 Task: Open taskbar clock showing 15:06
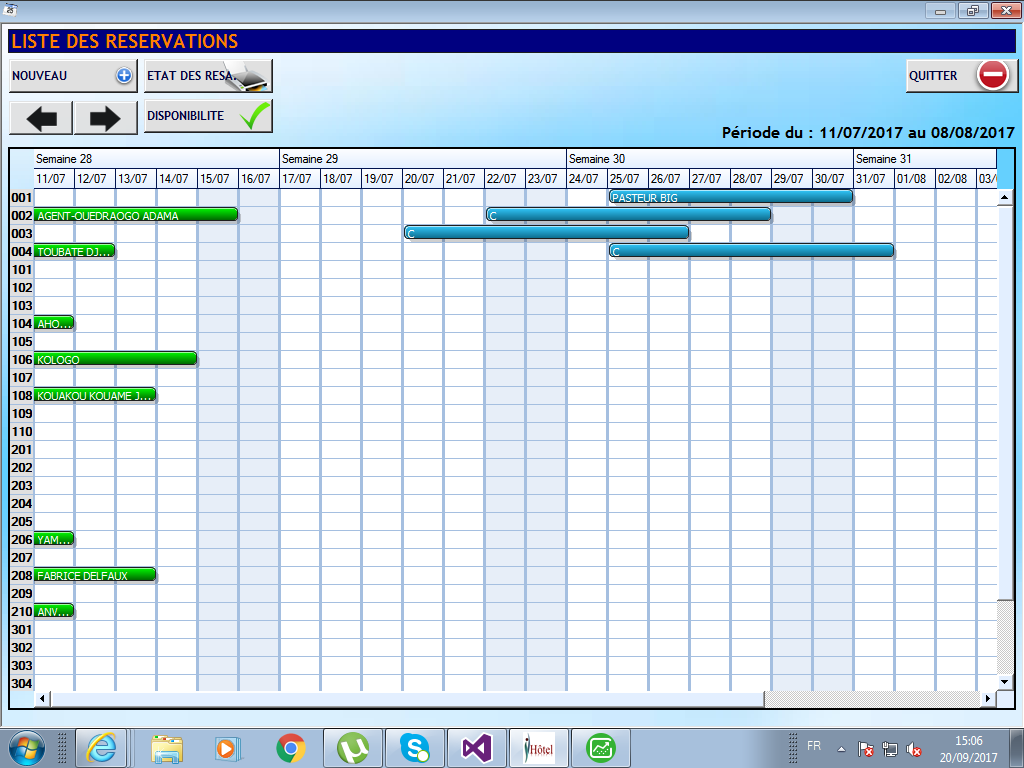(968, 749)
